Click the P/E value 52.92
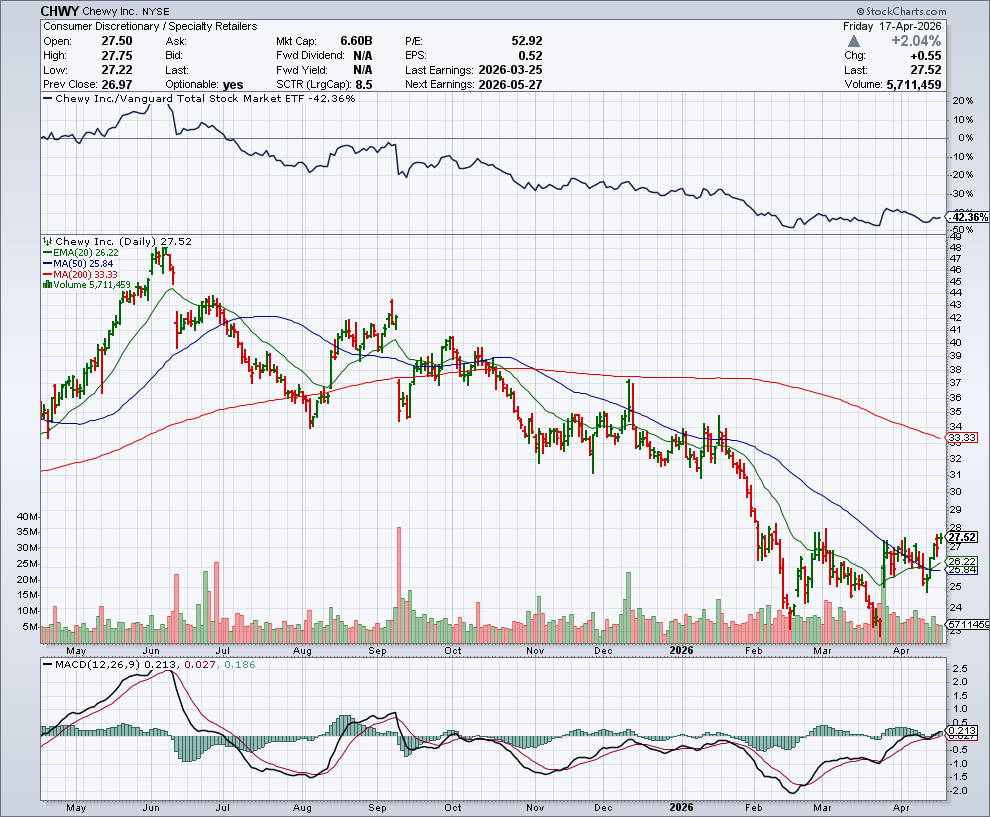 tap(527, 41)
